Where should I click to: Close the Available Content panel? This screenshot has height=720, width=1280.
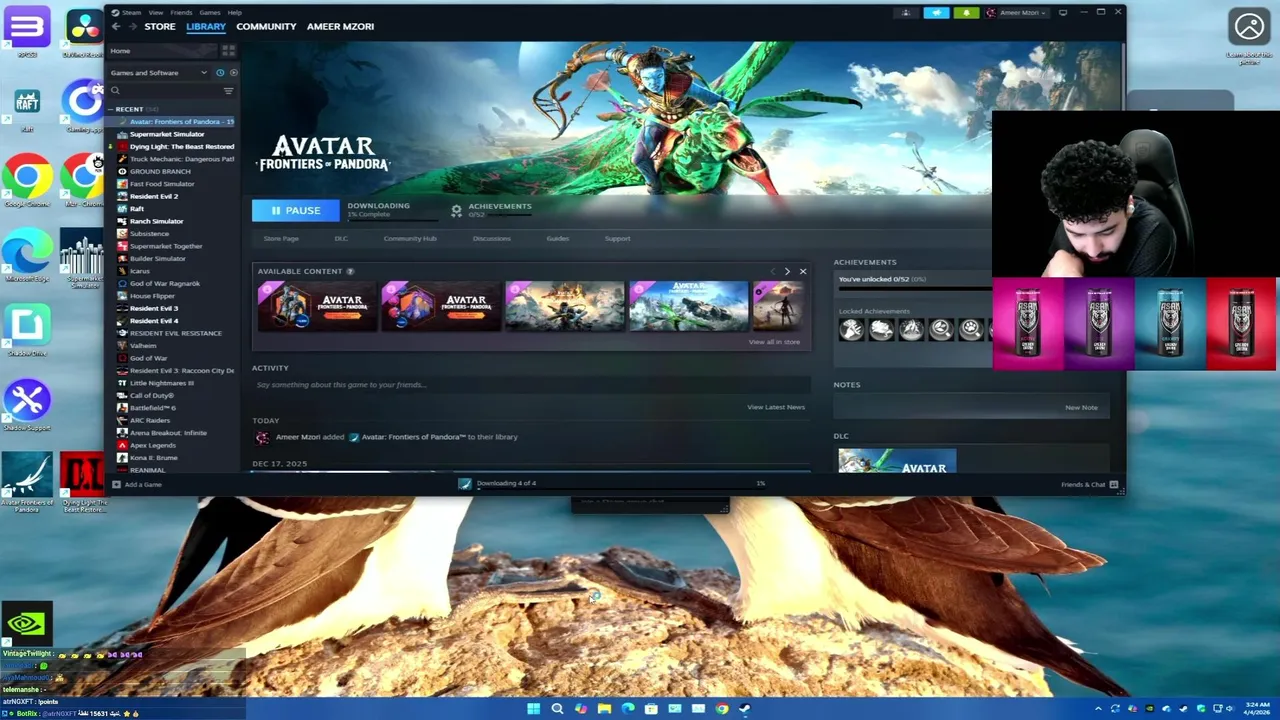point(802,271)
